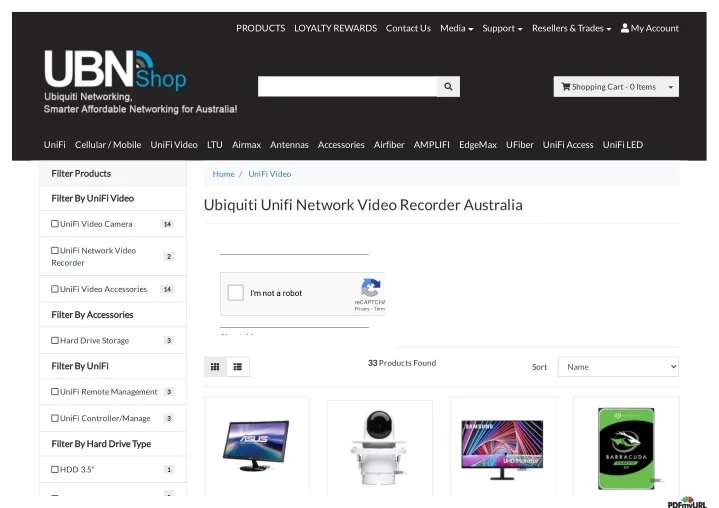Open LOYALTY REWARDS page
The height and width of the screenshot is (508, 719).
coord(335,28)
